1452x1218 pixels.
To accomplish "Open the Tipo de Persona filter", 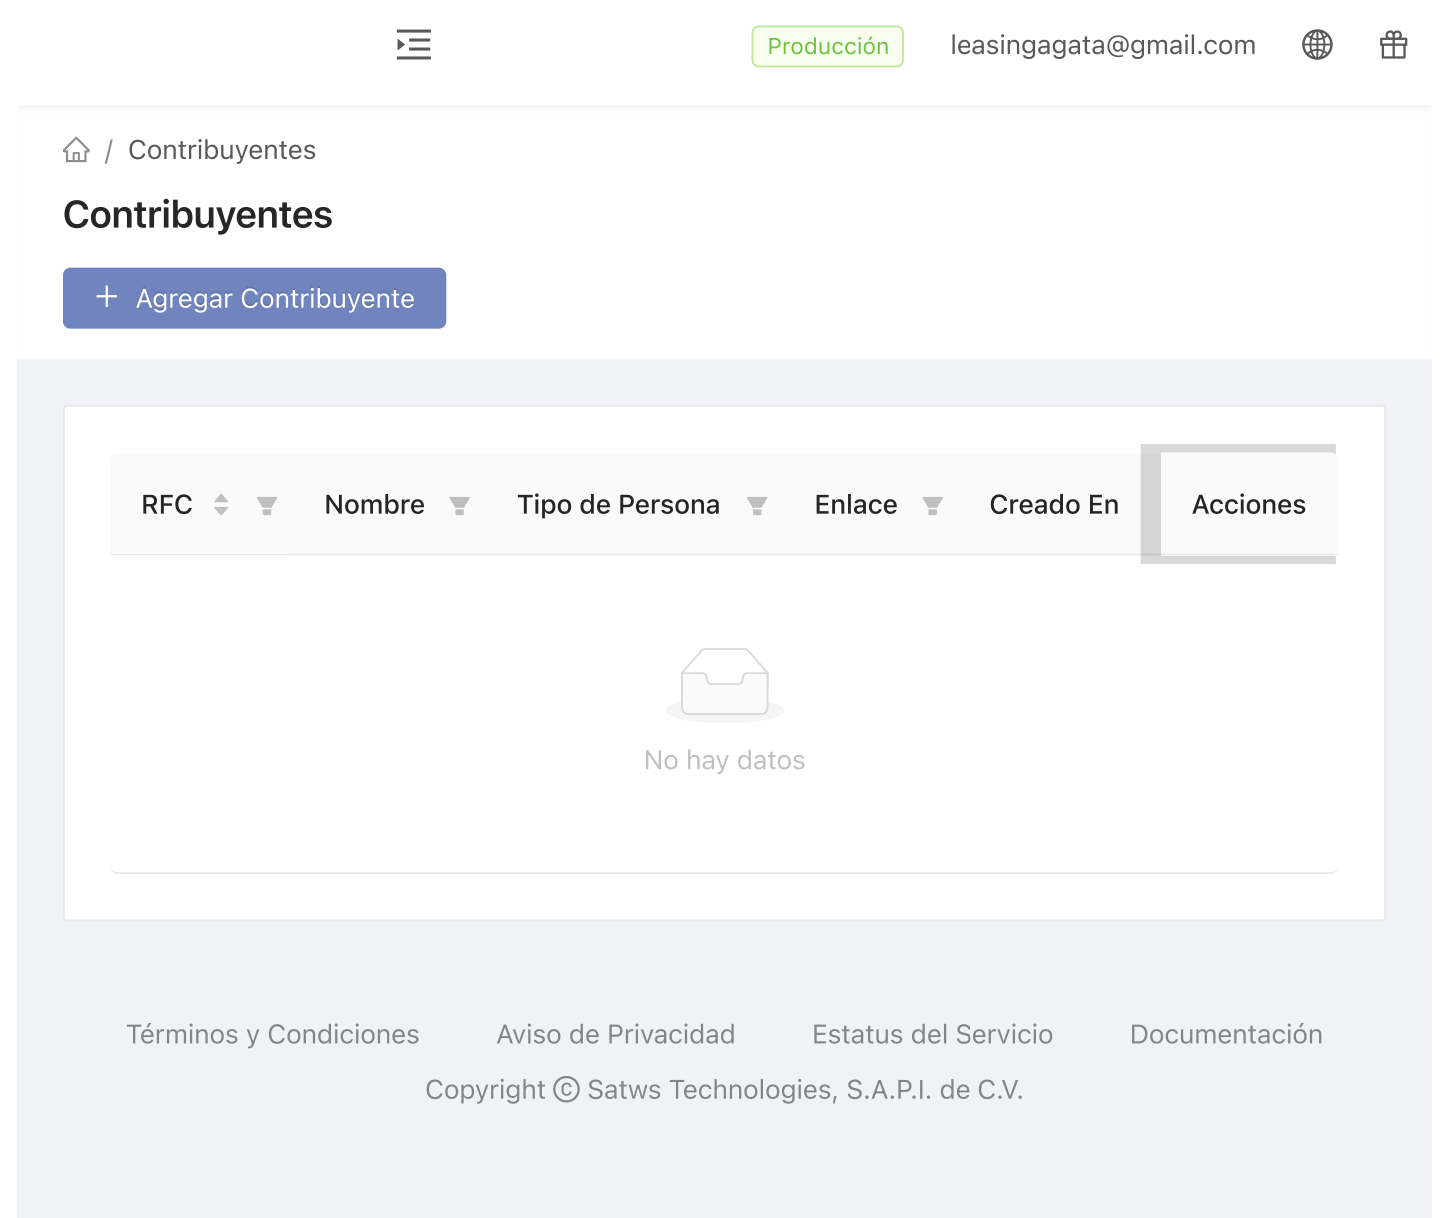I will click(757, 506).
